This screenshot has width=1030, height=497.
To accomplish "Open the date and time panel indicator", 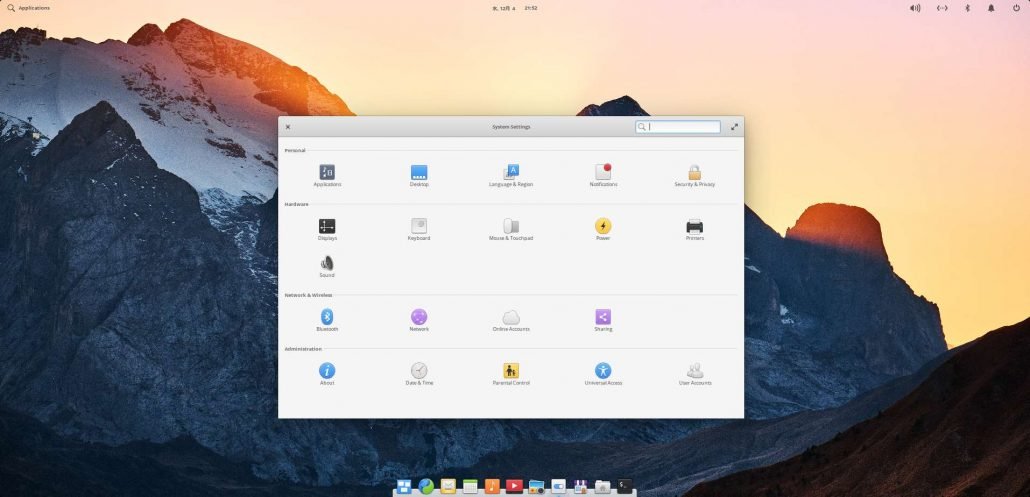I will coord(515,8).
